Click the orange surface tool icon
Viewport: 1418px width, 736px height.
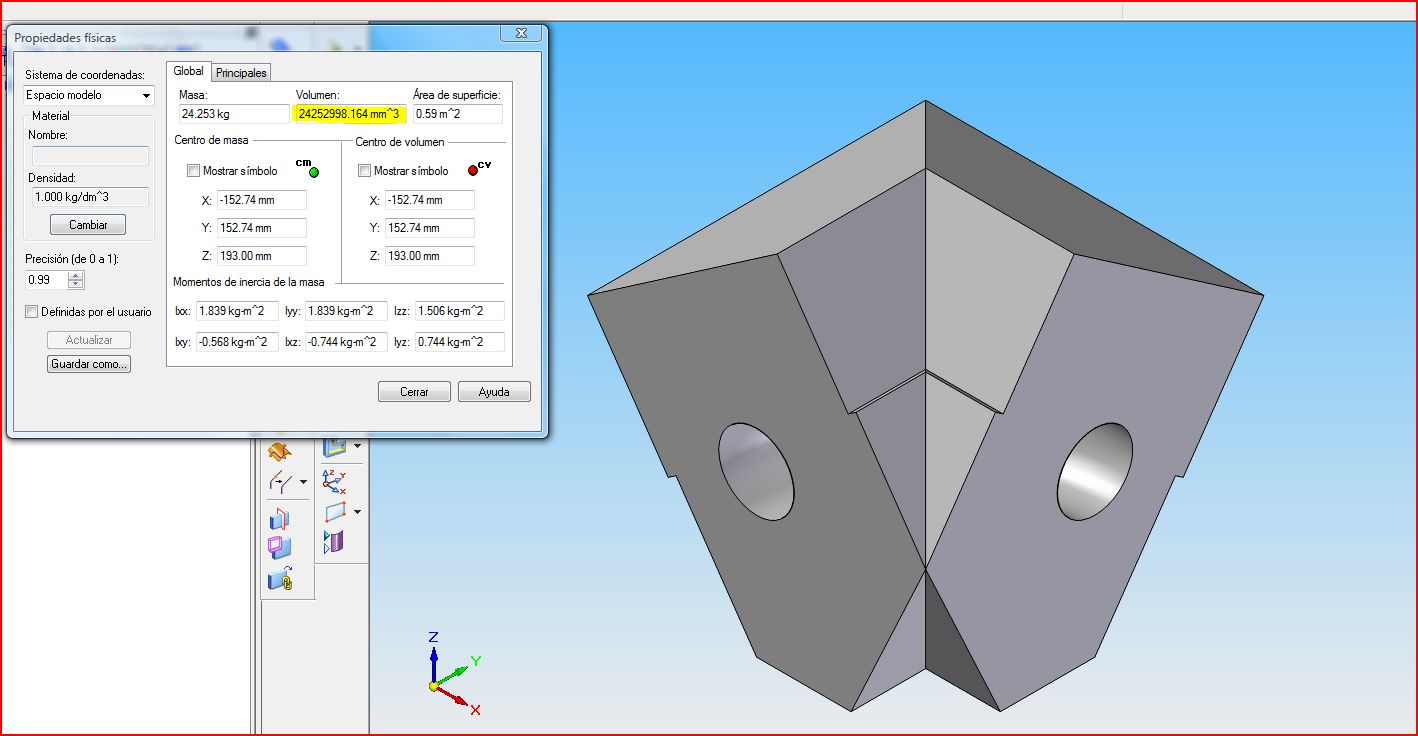point(280,451)
